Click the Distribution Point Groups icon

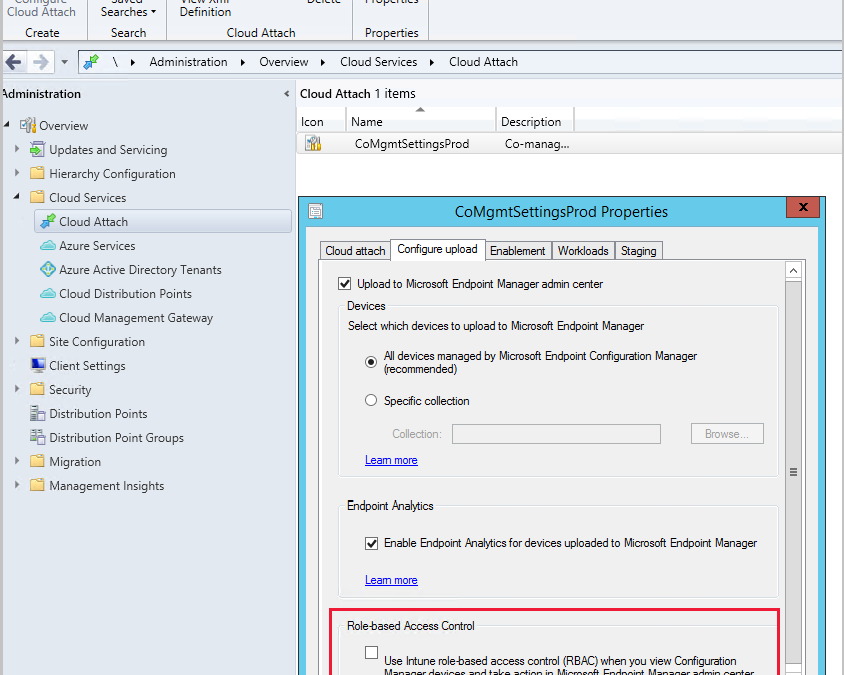tap(37, 437)
